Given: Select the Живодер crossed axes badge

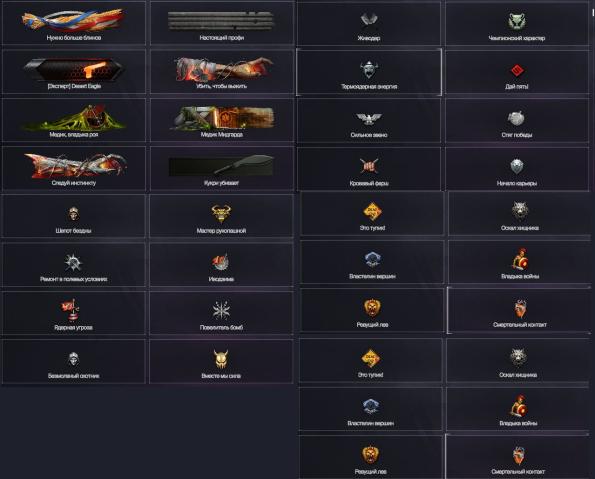Looking at the screenshot, I should point(369,24).
